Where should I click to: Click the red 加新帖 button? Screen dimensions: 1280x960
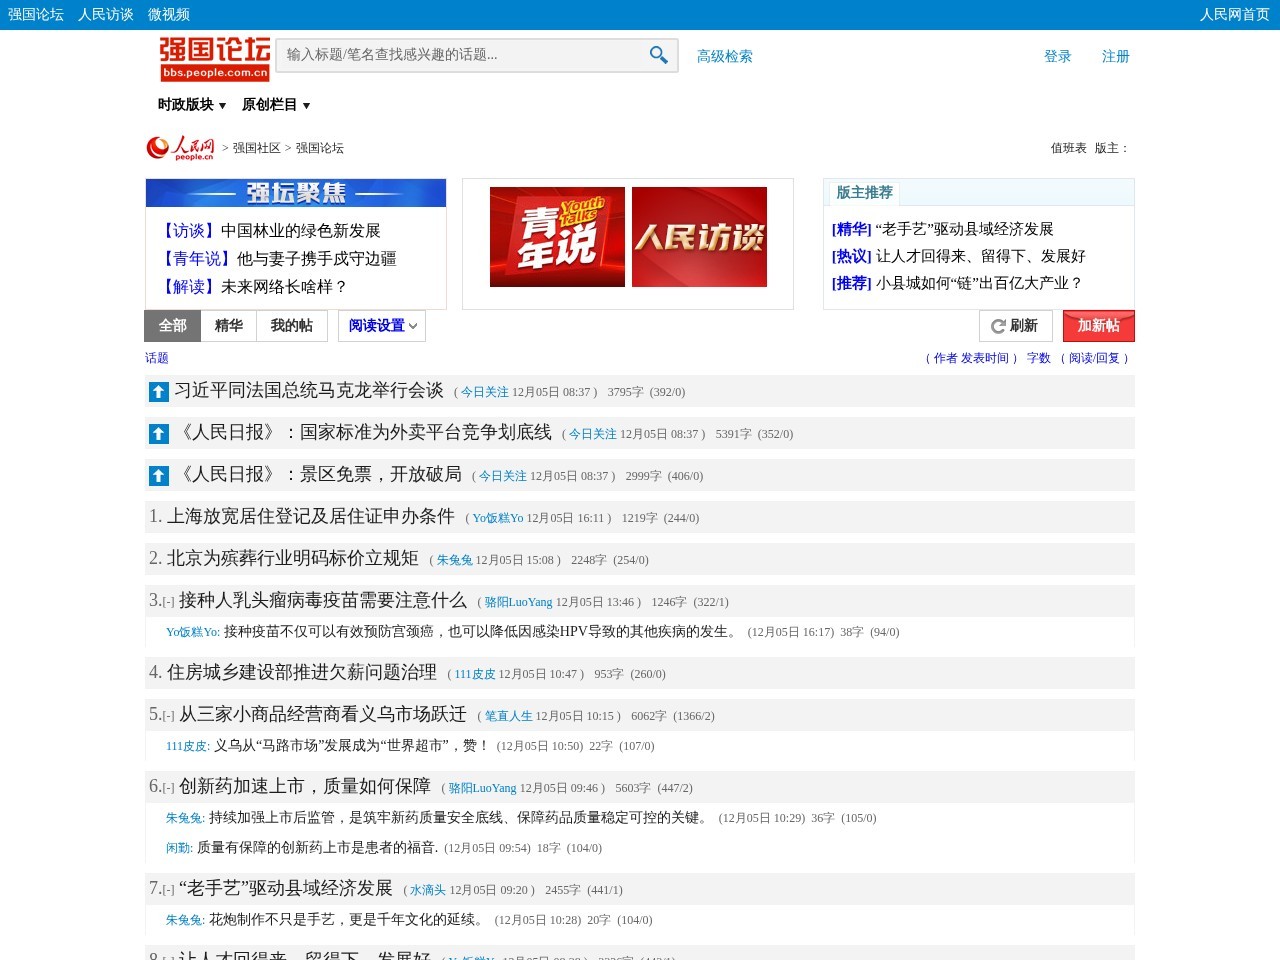click(1098, 325)
